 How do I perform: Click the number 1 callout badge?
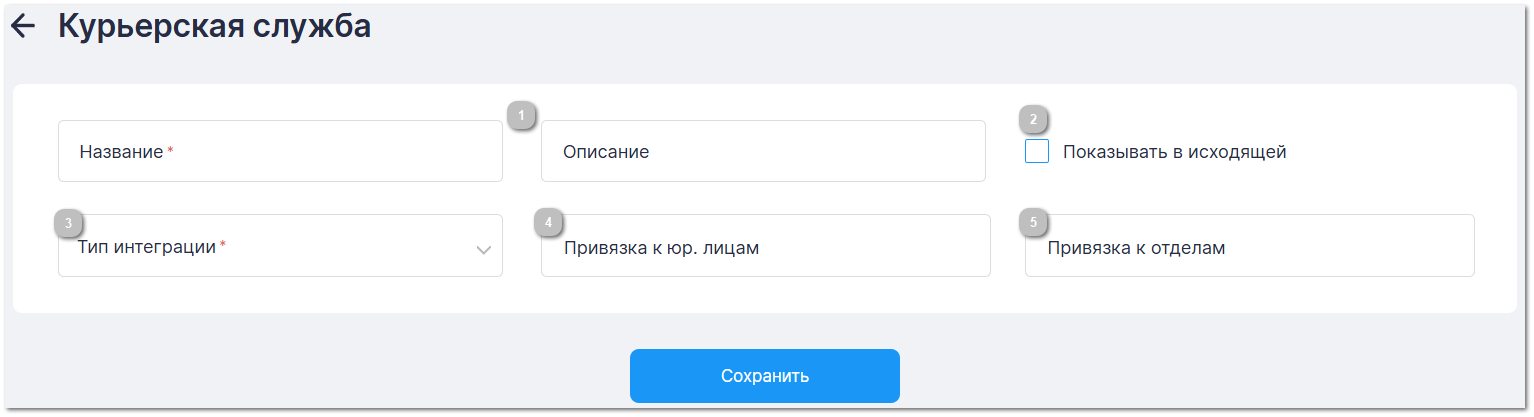pyautogui.click(x=520, y=115)
